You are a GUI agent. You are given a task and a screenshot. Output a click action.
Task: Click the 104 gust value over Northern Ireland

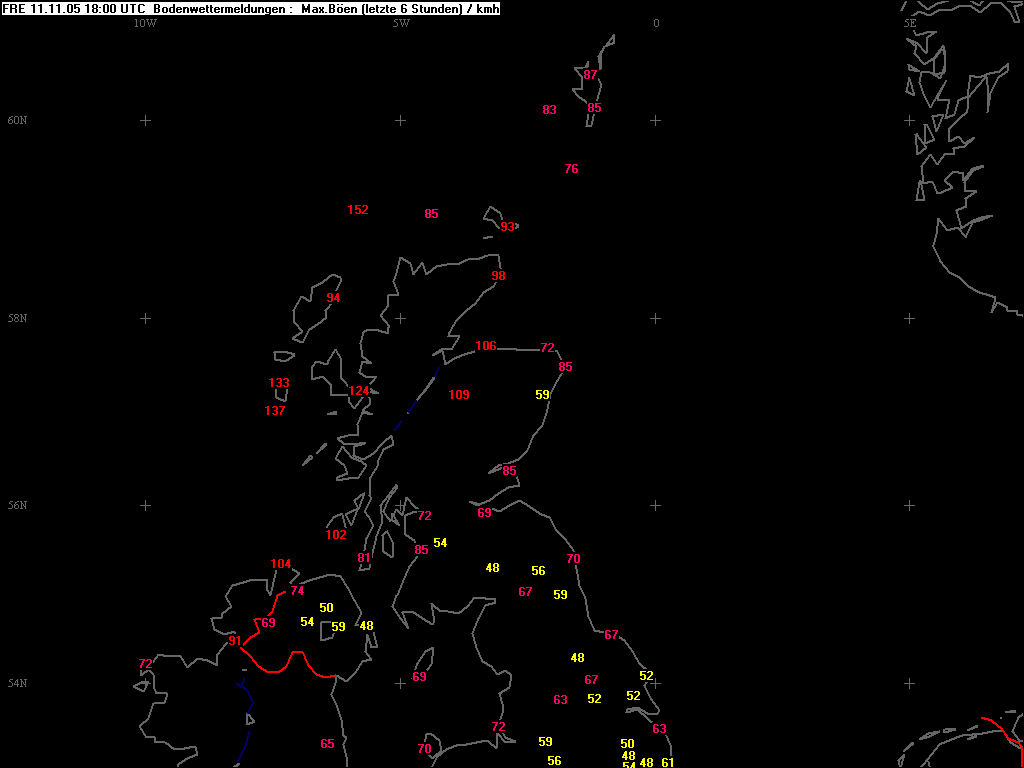click(x=281, y=564)
